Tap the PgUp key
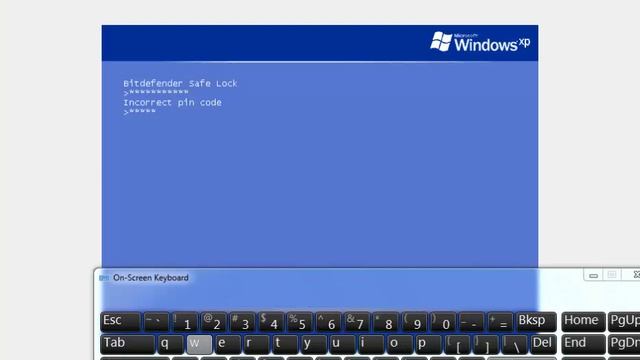The image size is (640, 360). [624, 322]
